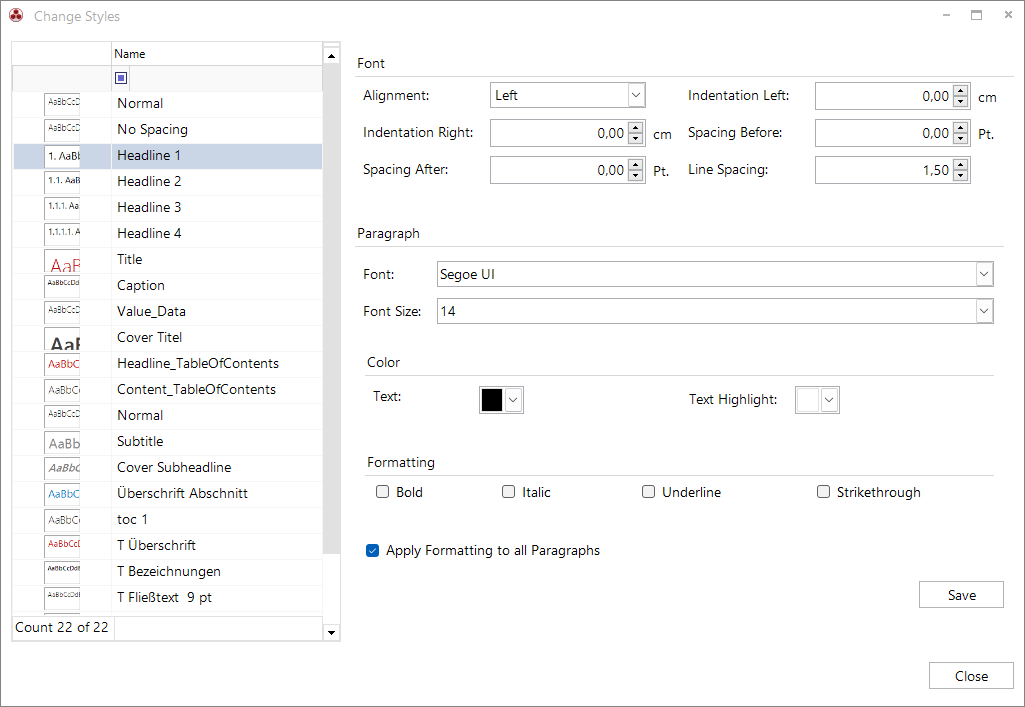Click the Change Styles app logo icon
The width and height of the screenshot is (1025, 707).
pos(16,16)
